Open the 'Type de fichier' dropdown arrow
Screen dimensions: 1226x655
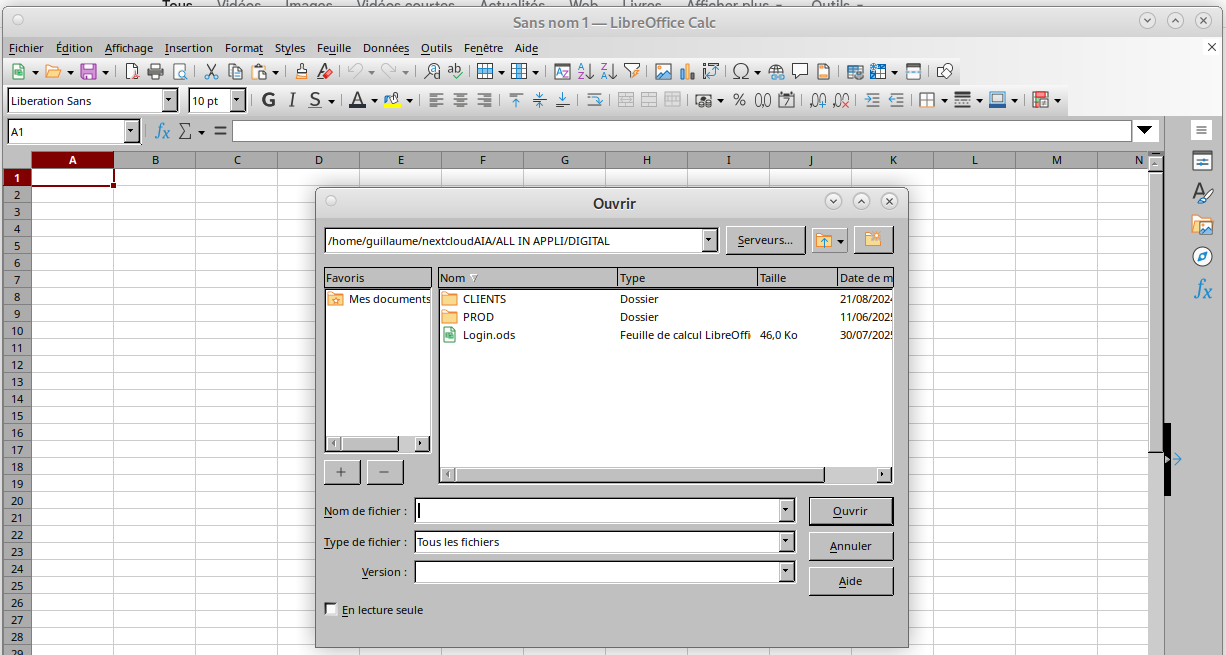click(787, 542)
